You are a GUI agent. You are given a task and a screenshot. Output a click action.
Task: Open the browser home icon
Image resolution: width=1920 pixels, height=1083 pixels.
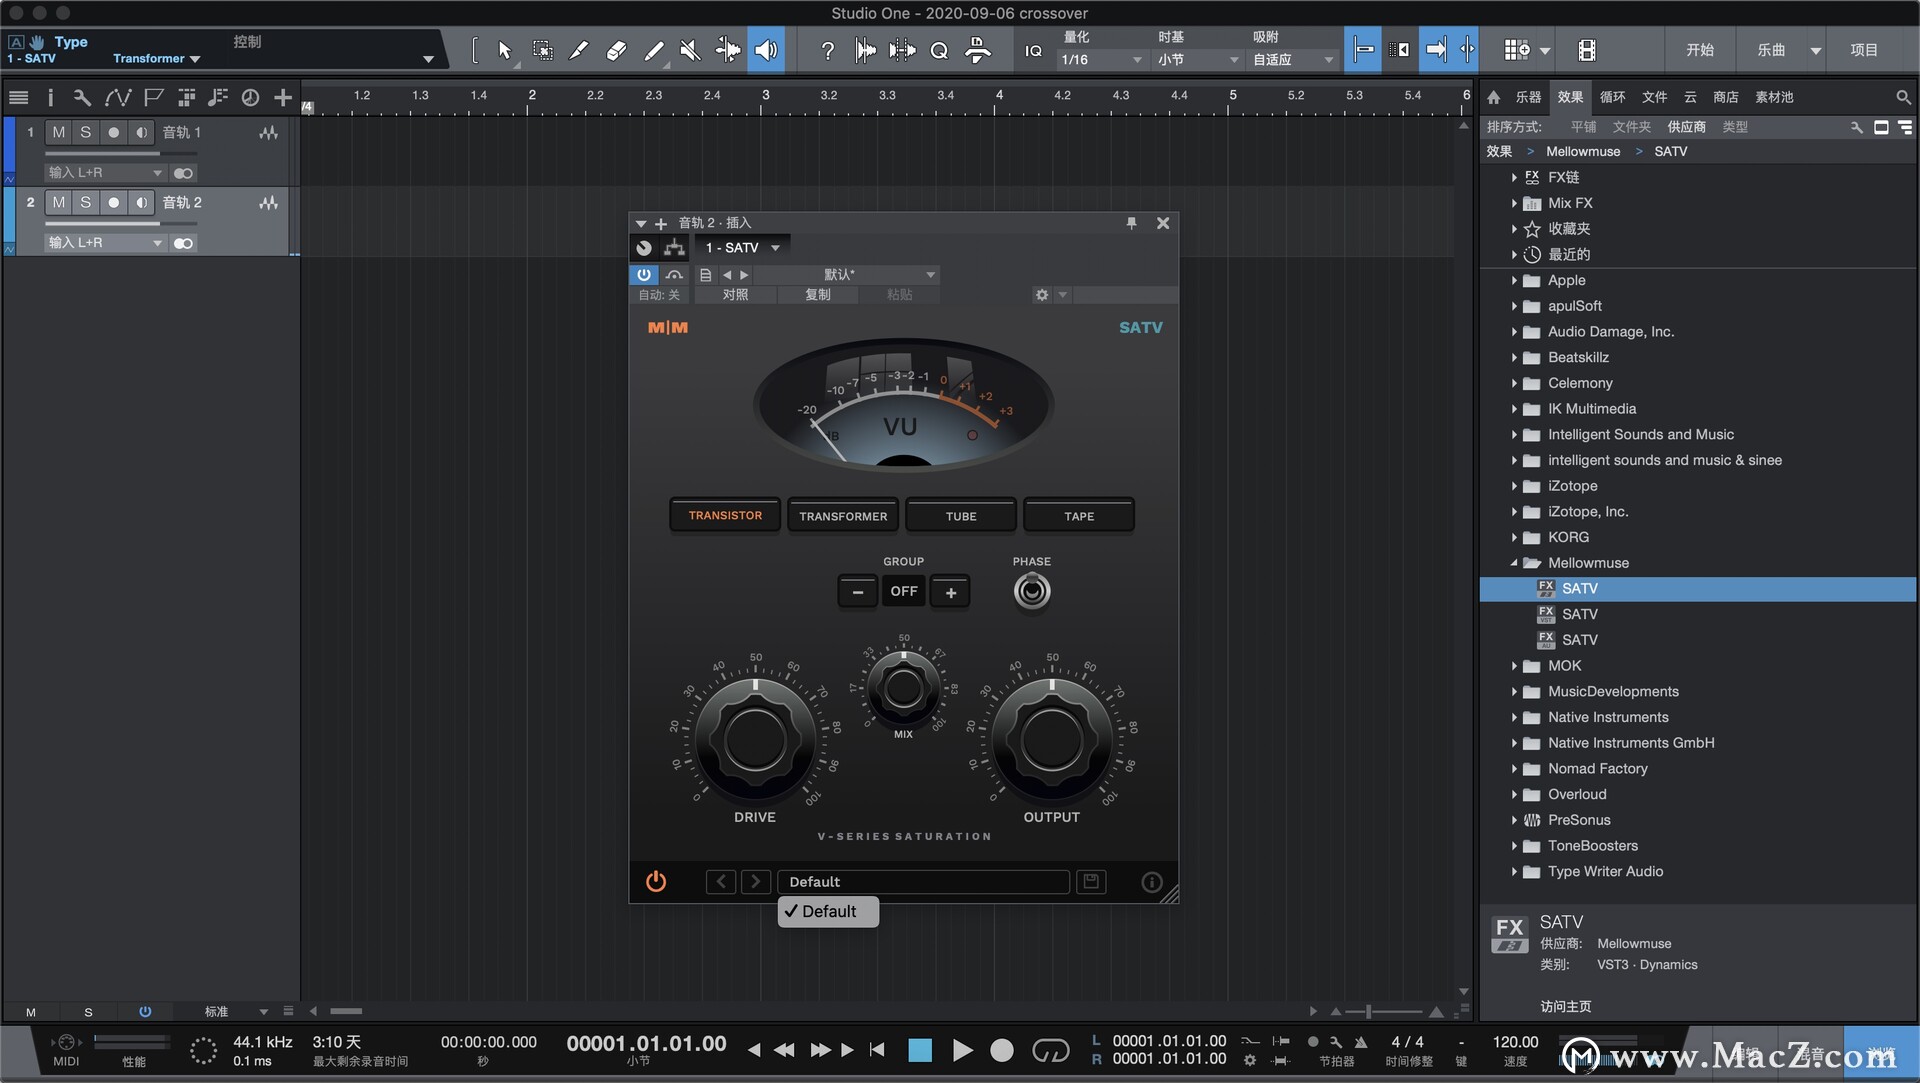[1493, 97]
